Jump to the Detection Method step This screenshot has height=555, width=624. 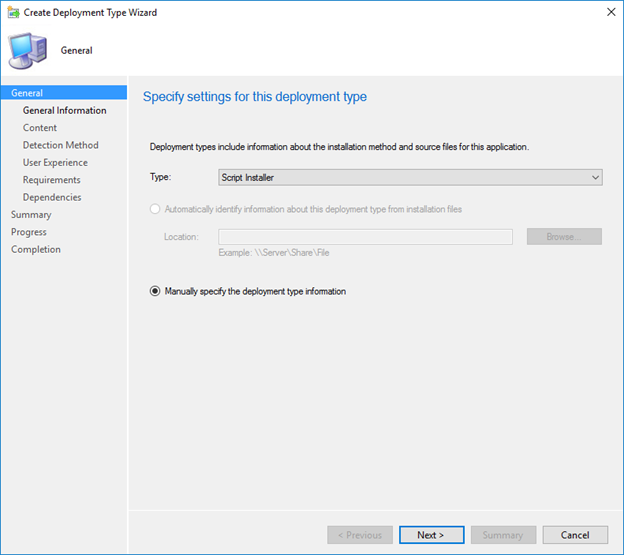tap(60, 145)
